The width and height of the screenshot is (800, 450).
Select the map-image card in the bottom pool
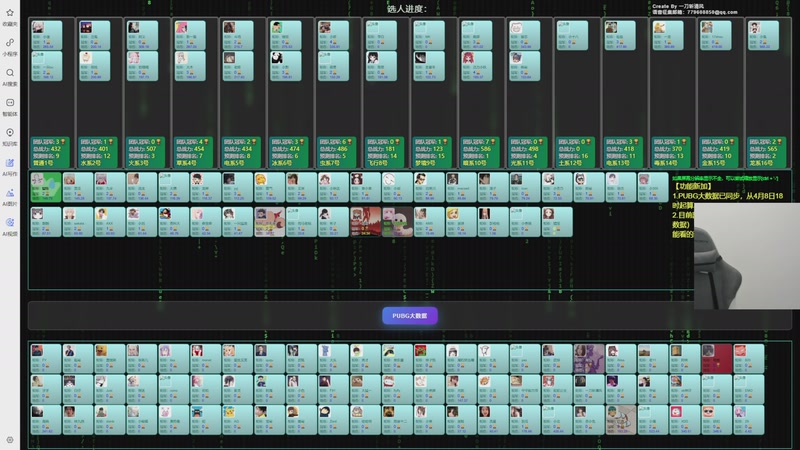point(621,420)
